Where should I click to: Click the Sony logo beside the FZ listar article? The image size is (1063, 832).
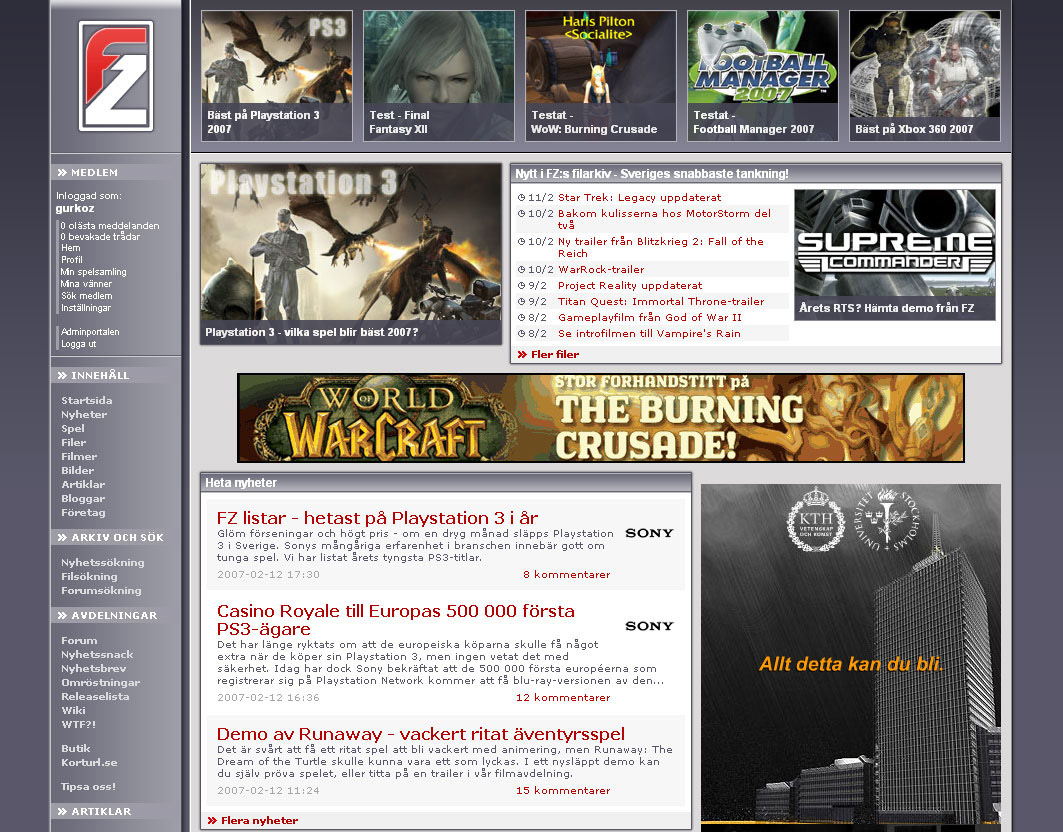click(649, 533)
